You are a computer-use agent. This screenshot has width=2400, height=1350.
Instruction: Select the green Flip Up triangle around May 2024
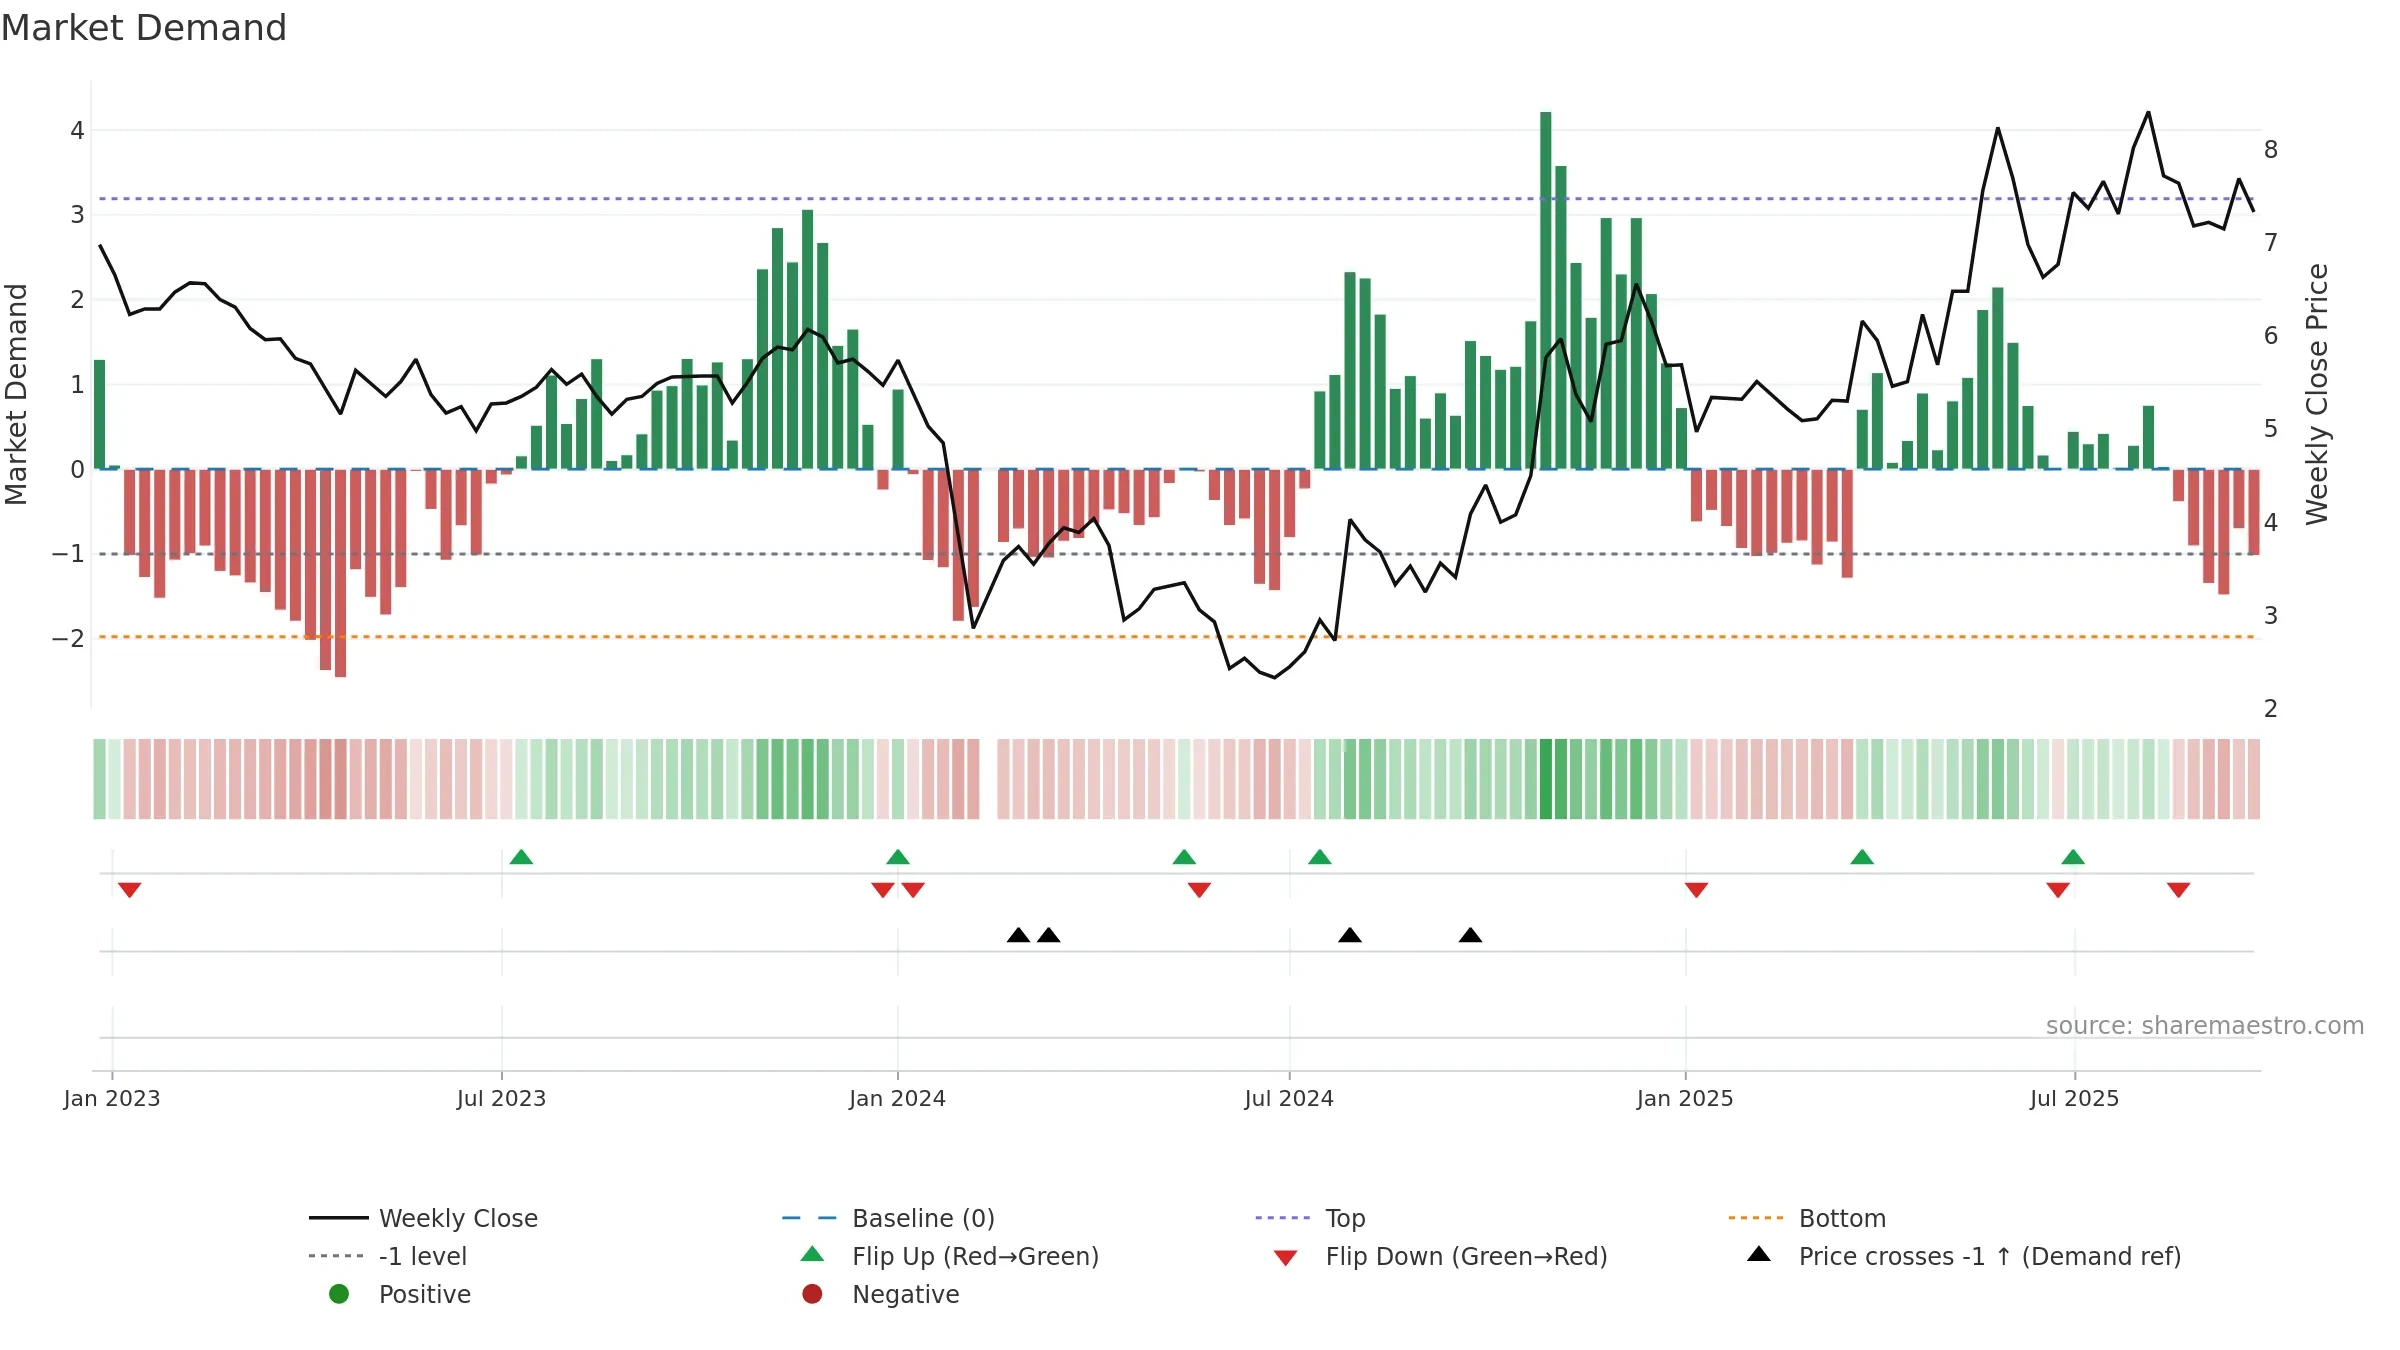(1184, 857)
